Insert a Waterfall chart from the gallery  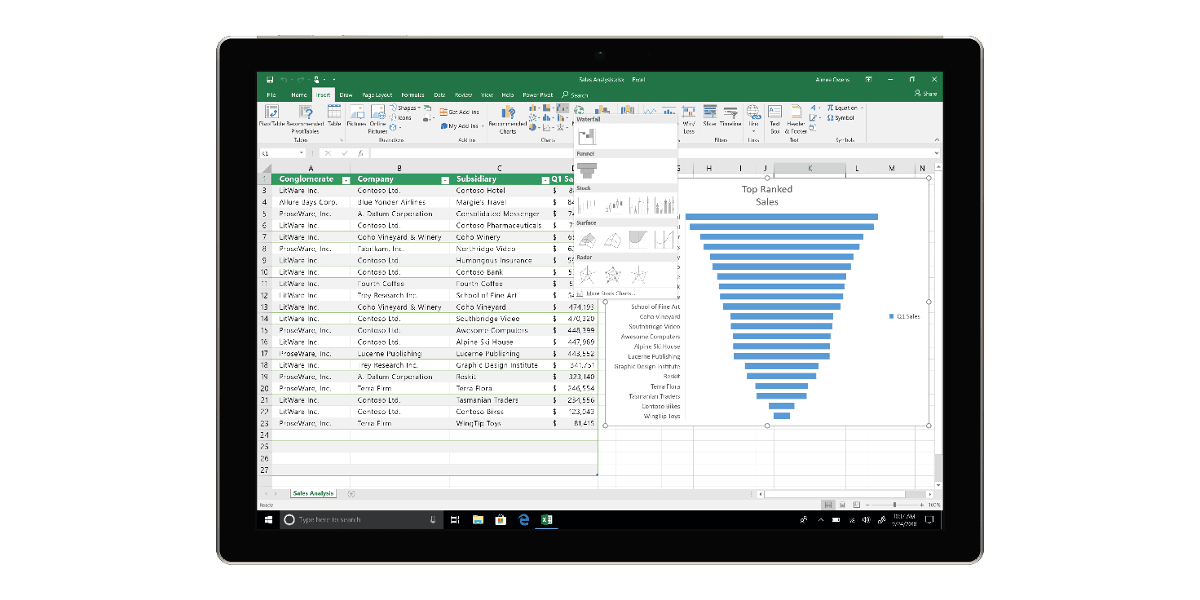coord(587,136)
